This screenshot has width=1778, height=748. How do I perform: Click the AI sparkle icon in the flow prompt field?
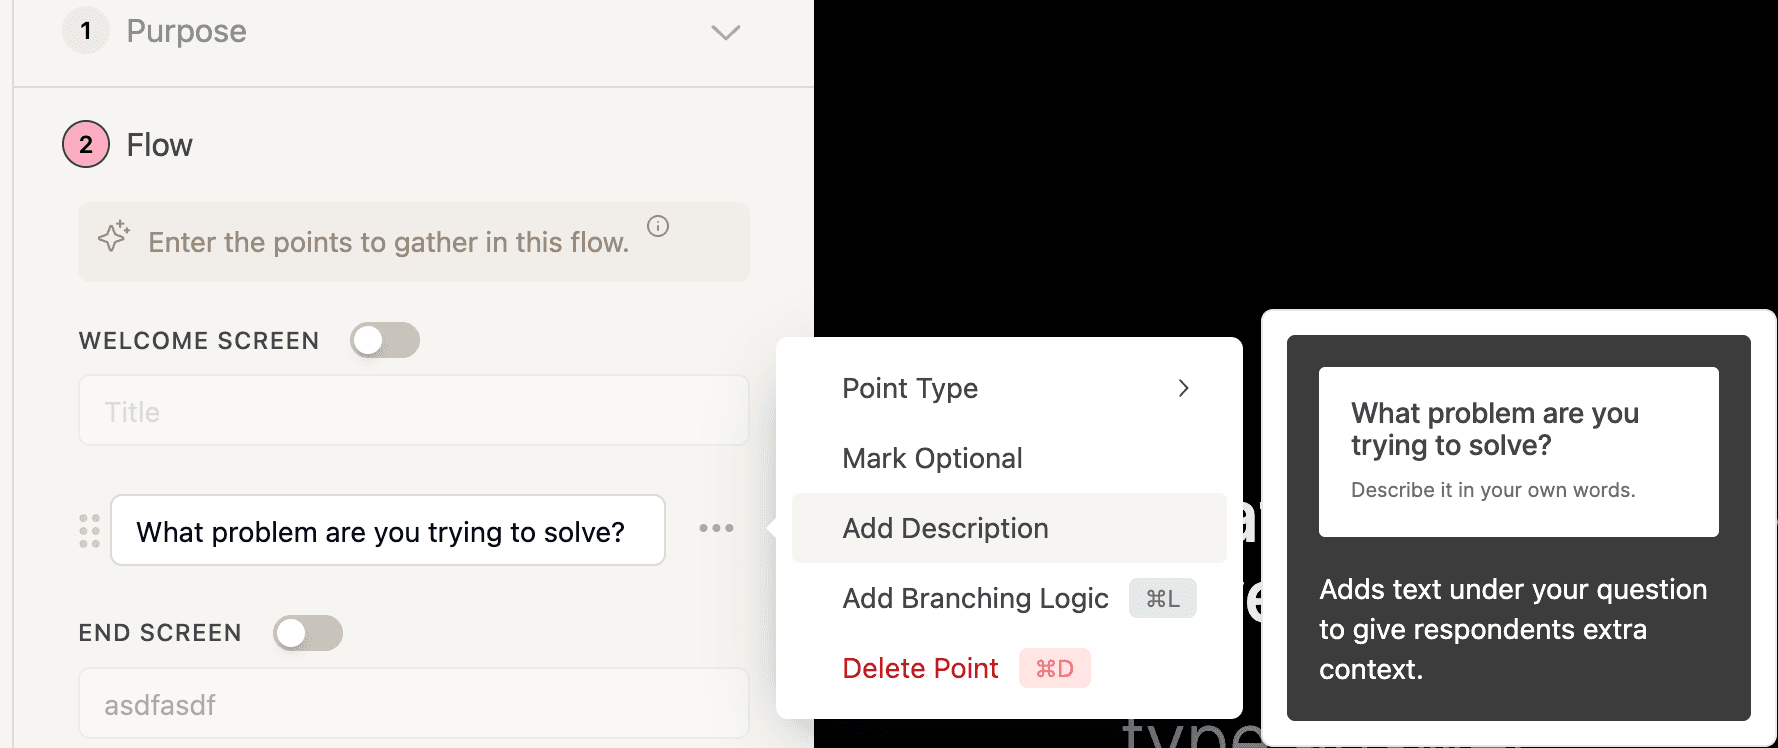[113, 238]
